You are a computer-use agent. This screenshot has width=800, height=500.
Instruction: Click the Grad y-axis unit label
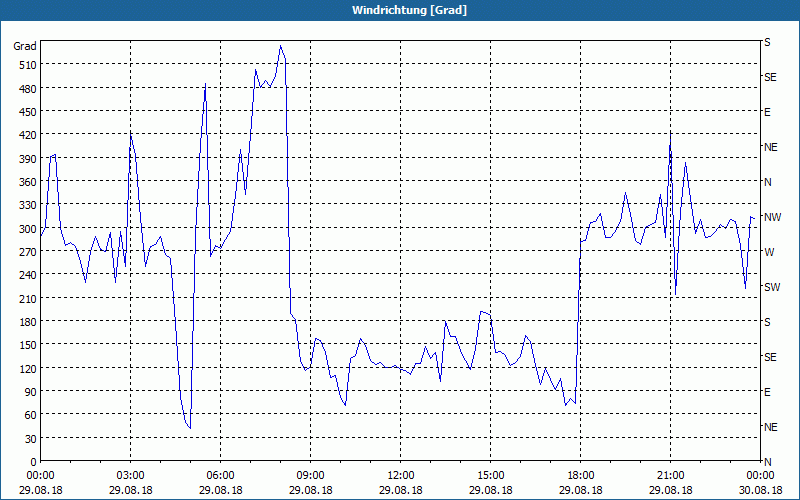click(x=24, y=46)
